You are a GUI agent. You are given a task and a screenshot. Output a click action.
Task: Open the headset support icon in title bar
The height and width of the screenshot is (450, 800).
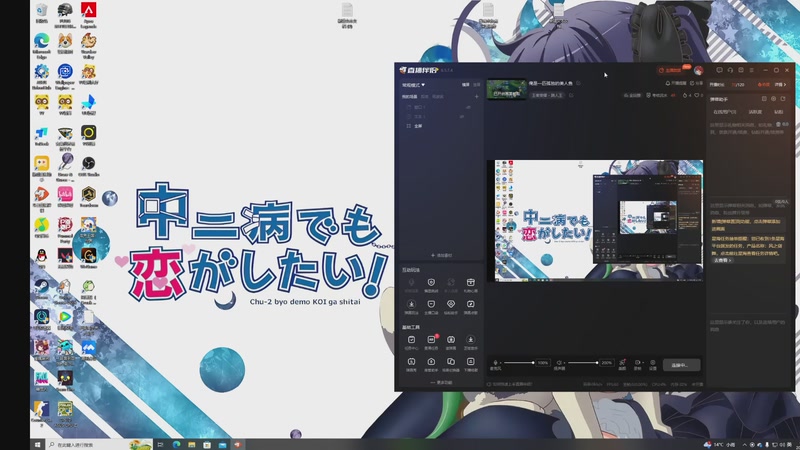point(730,70)
